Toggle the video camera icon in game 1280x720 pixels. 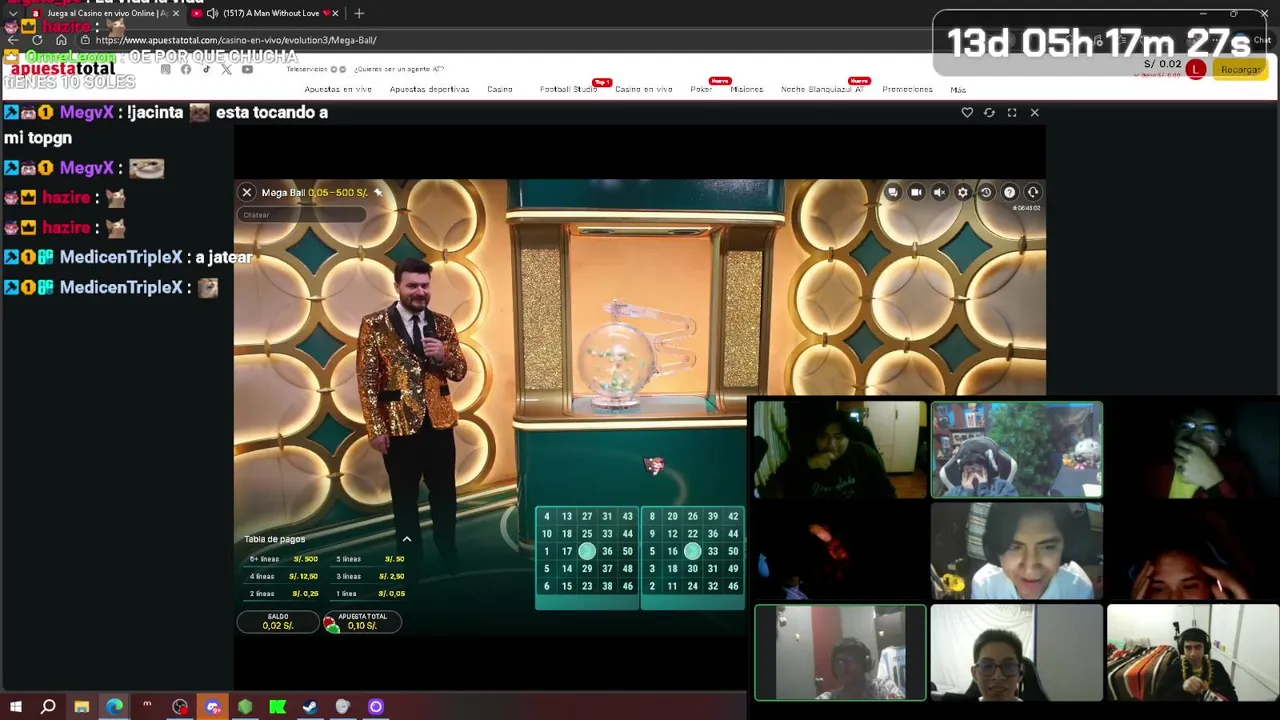coord(916,193)
